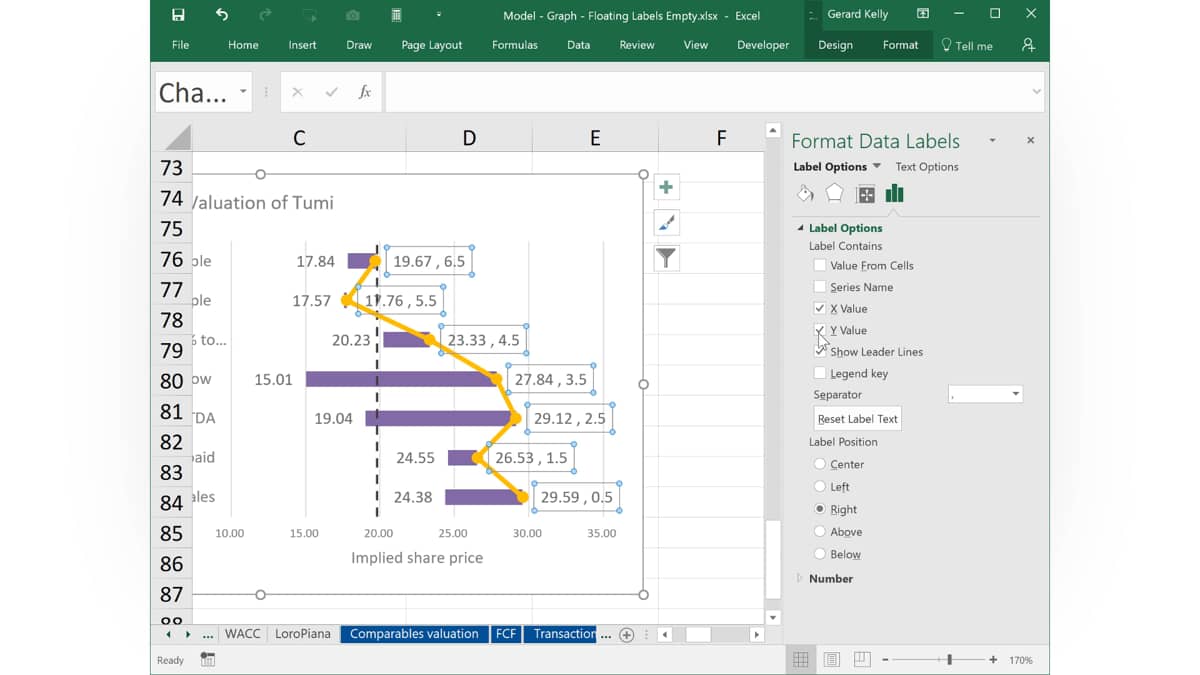Collapse Label Options section triangle
1200x675 pixels.
coord(800,228)
